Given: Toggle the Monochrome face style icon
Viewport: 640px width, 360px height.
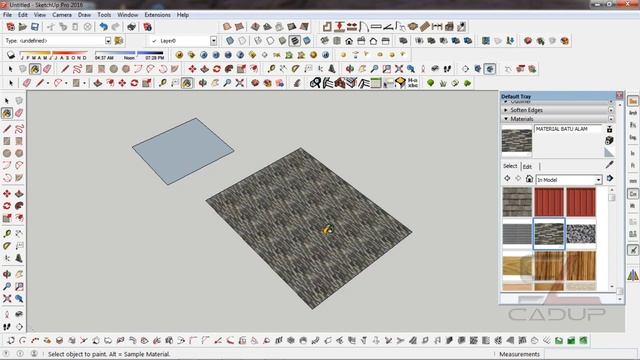Looking at the screenshot, I should click(x=307, y=41).
